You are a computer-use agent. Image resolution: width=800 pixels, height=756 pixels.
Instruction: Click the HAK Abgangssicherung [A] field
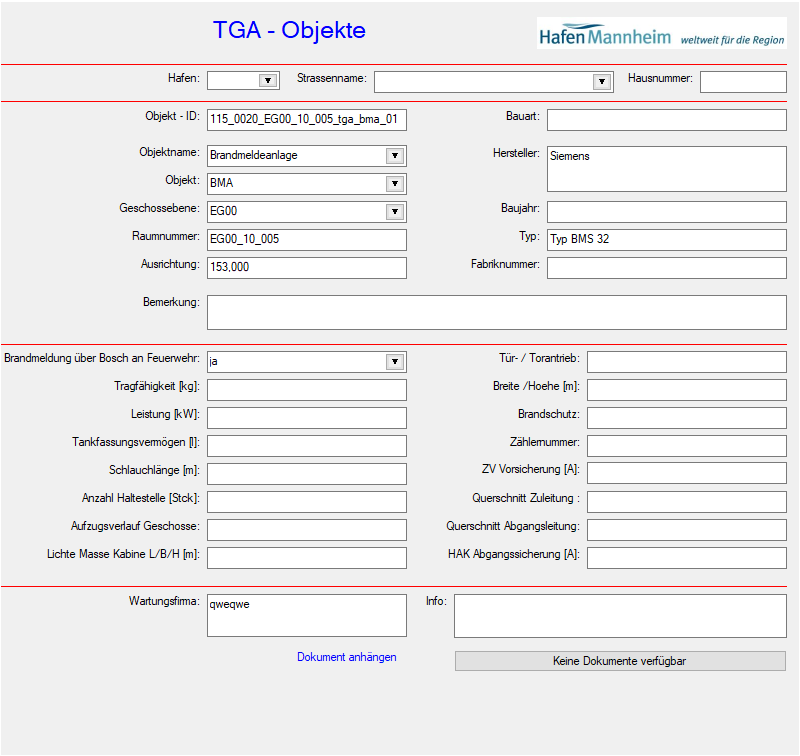pos(686,558)
